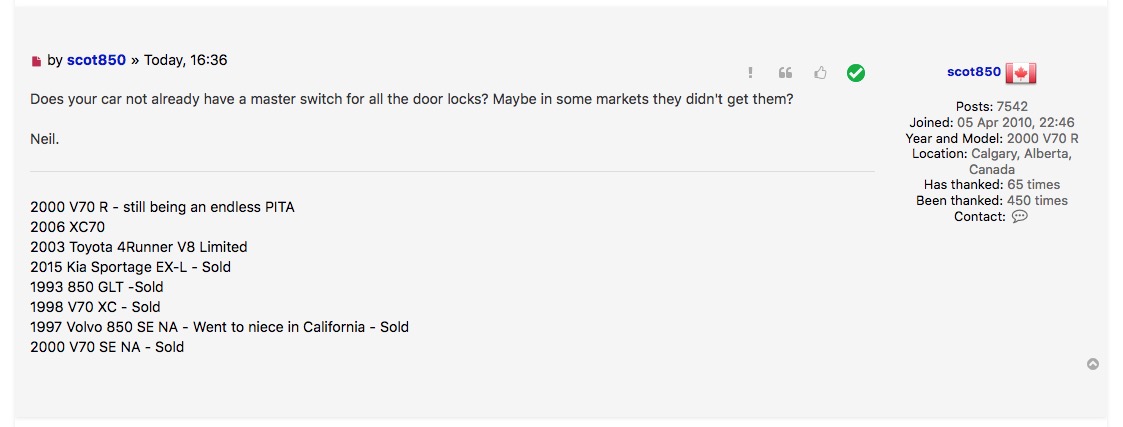This screenshot has width=1123, height=427.
Task: Click the green checkmark solved icon
Action: 855,73
